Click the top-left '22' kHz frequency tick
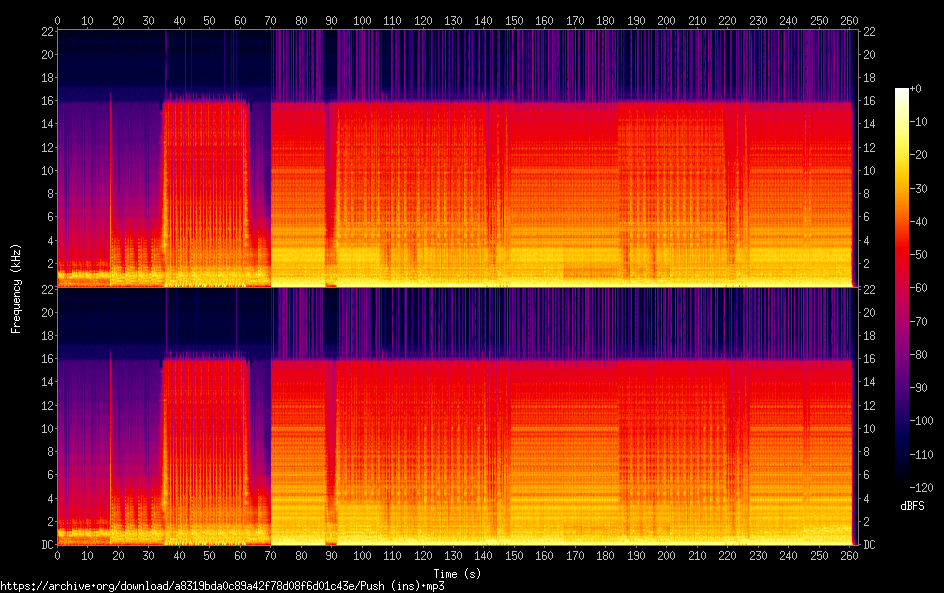This screenshot has width=944, height=593. coord(45,32)
